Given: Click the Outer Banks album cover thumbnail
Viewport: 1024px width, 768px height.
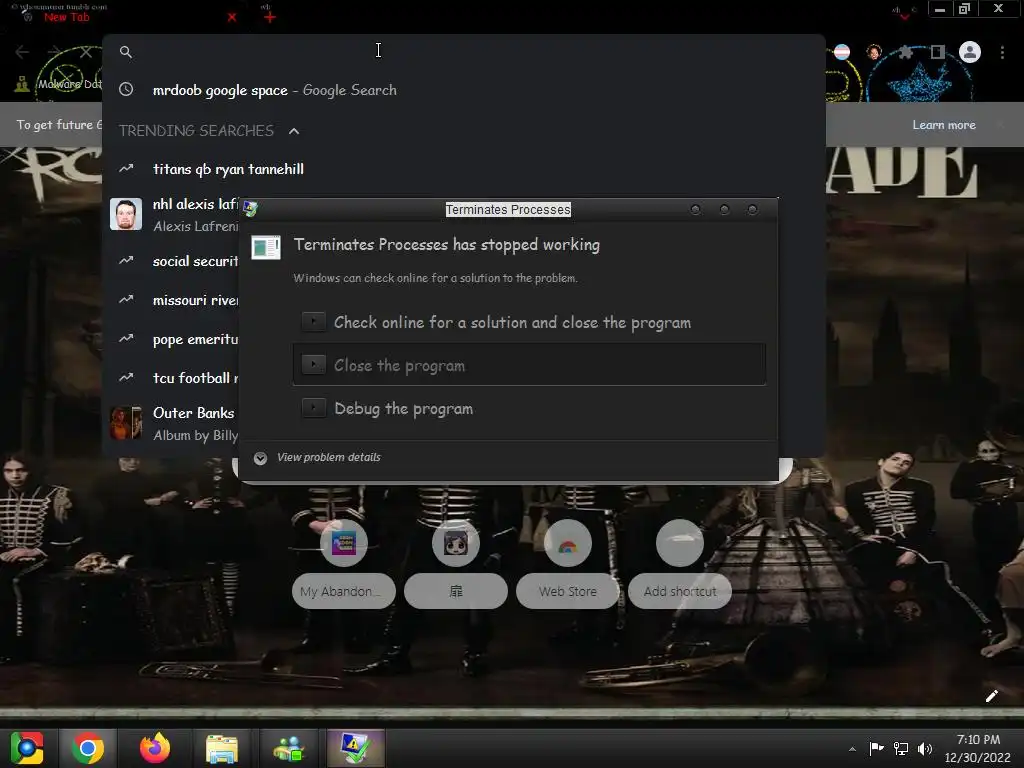Looking at the screenshot, I should pyautogui.click(x=126, y=423).
